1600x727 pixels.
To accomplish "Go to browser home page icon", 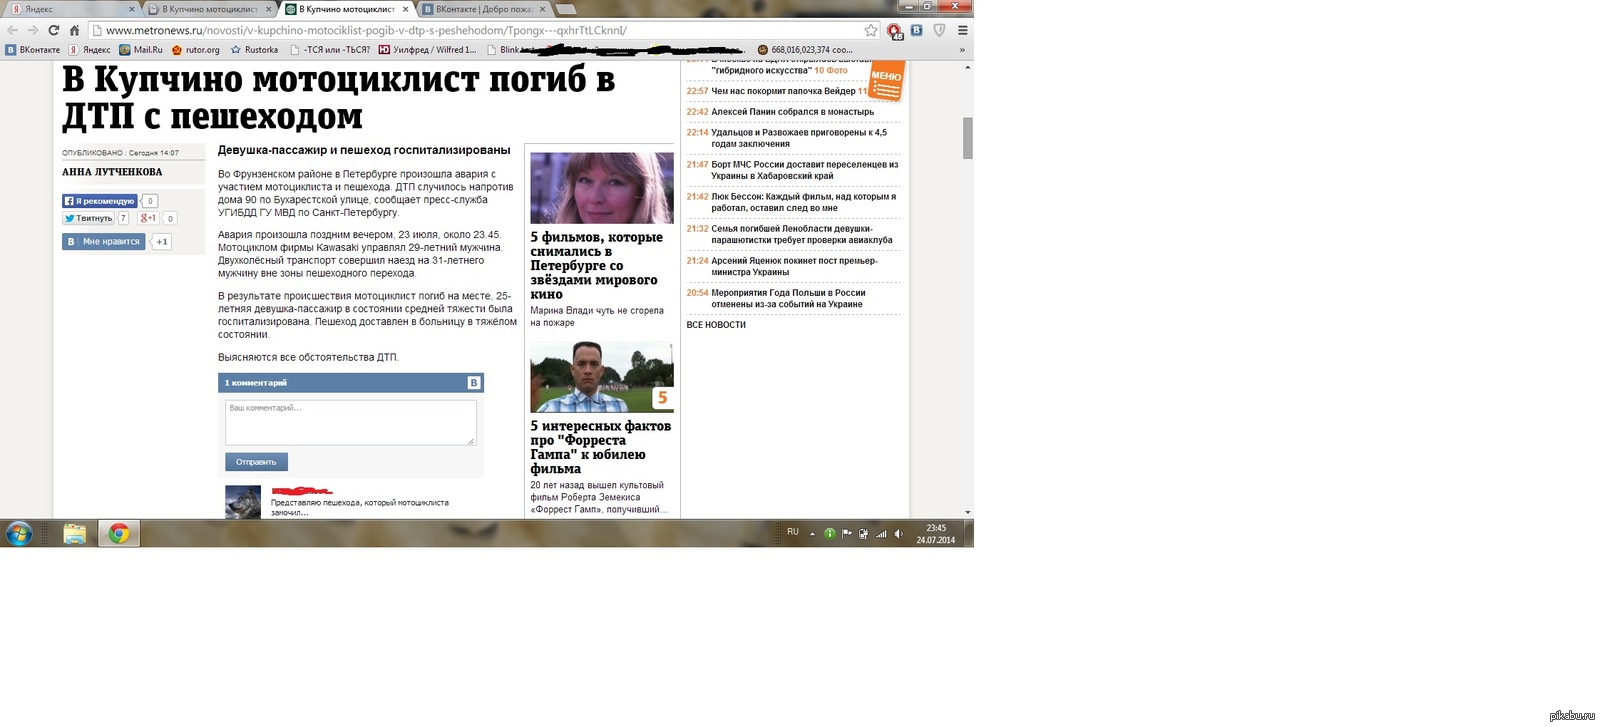I will pos(74,30).
